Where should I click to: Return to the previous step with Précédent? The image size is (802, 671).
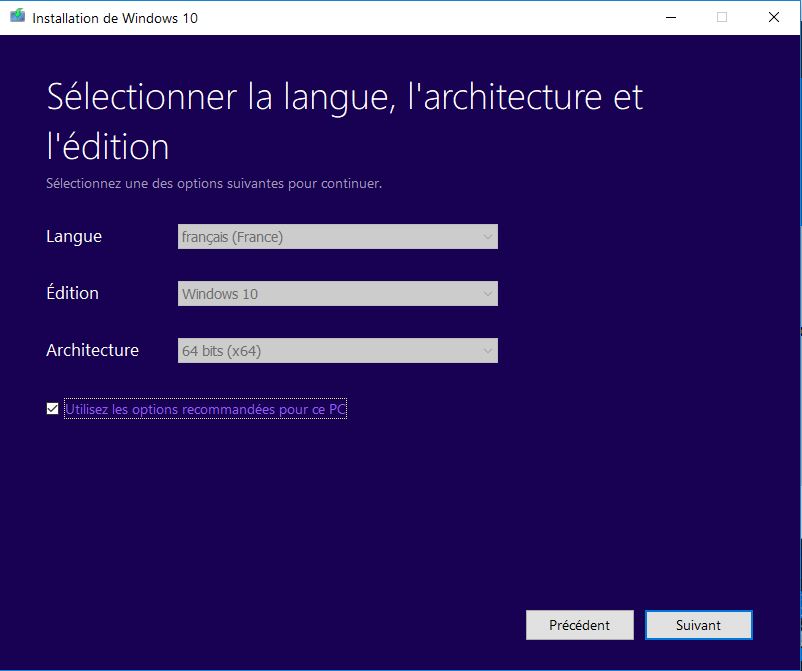pos(580,625)
